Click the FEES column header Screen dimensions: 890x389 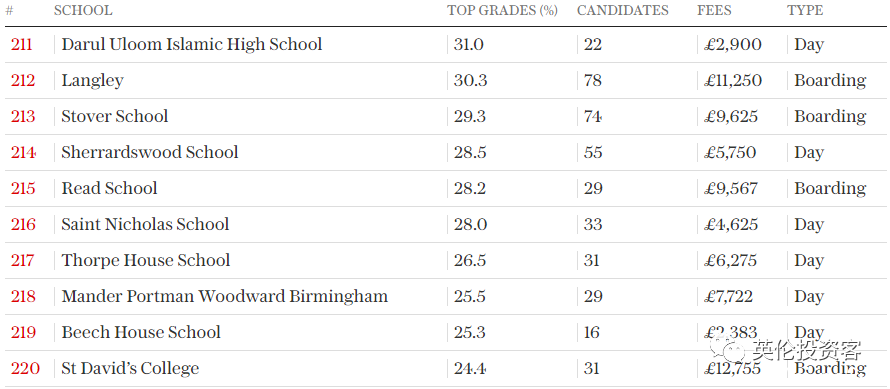tap(715, 10)
